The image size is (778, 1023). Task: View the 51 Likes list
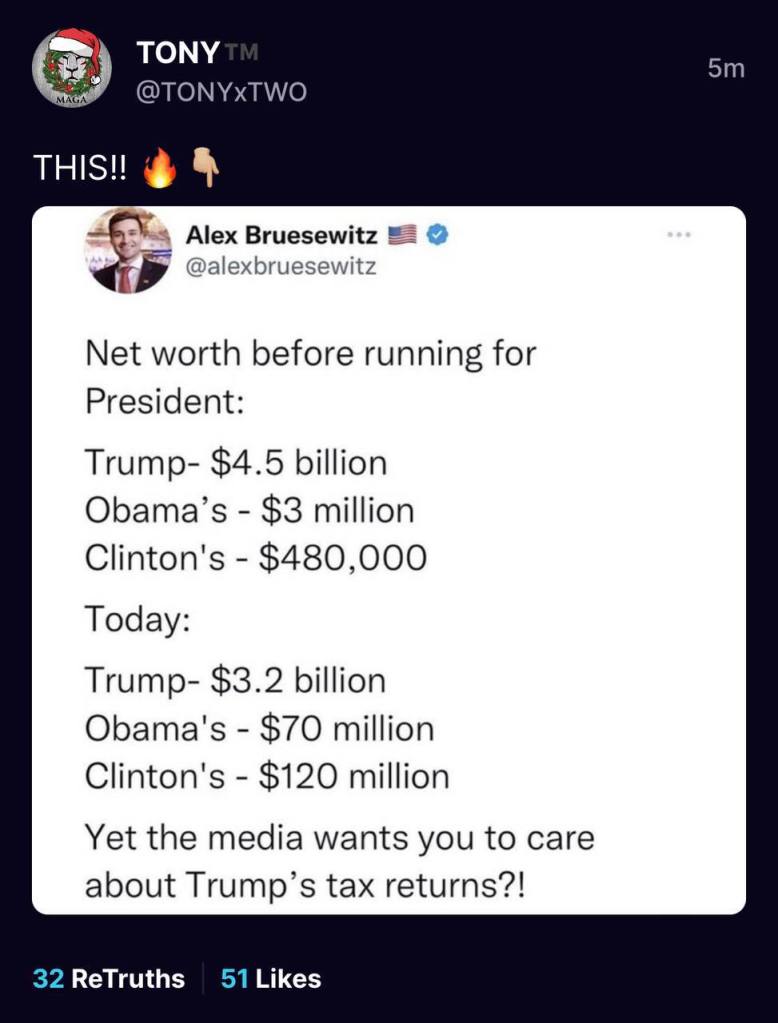[271, 978]
